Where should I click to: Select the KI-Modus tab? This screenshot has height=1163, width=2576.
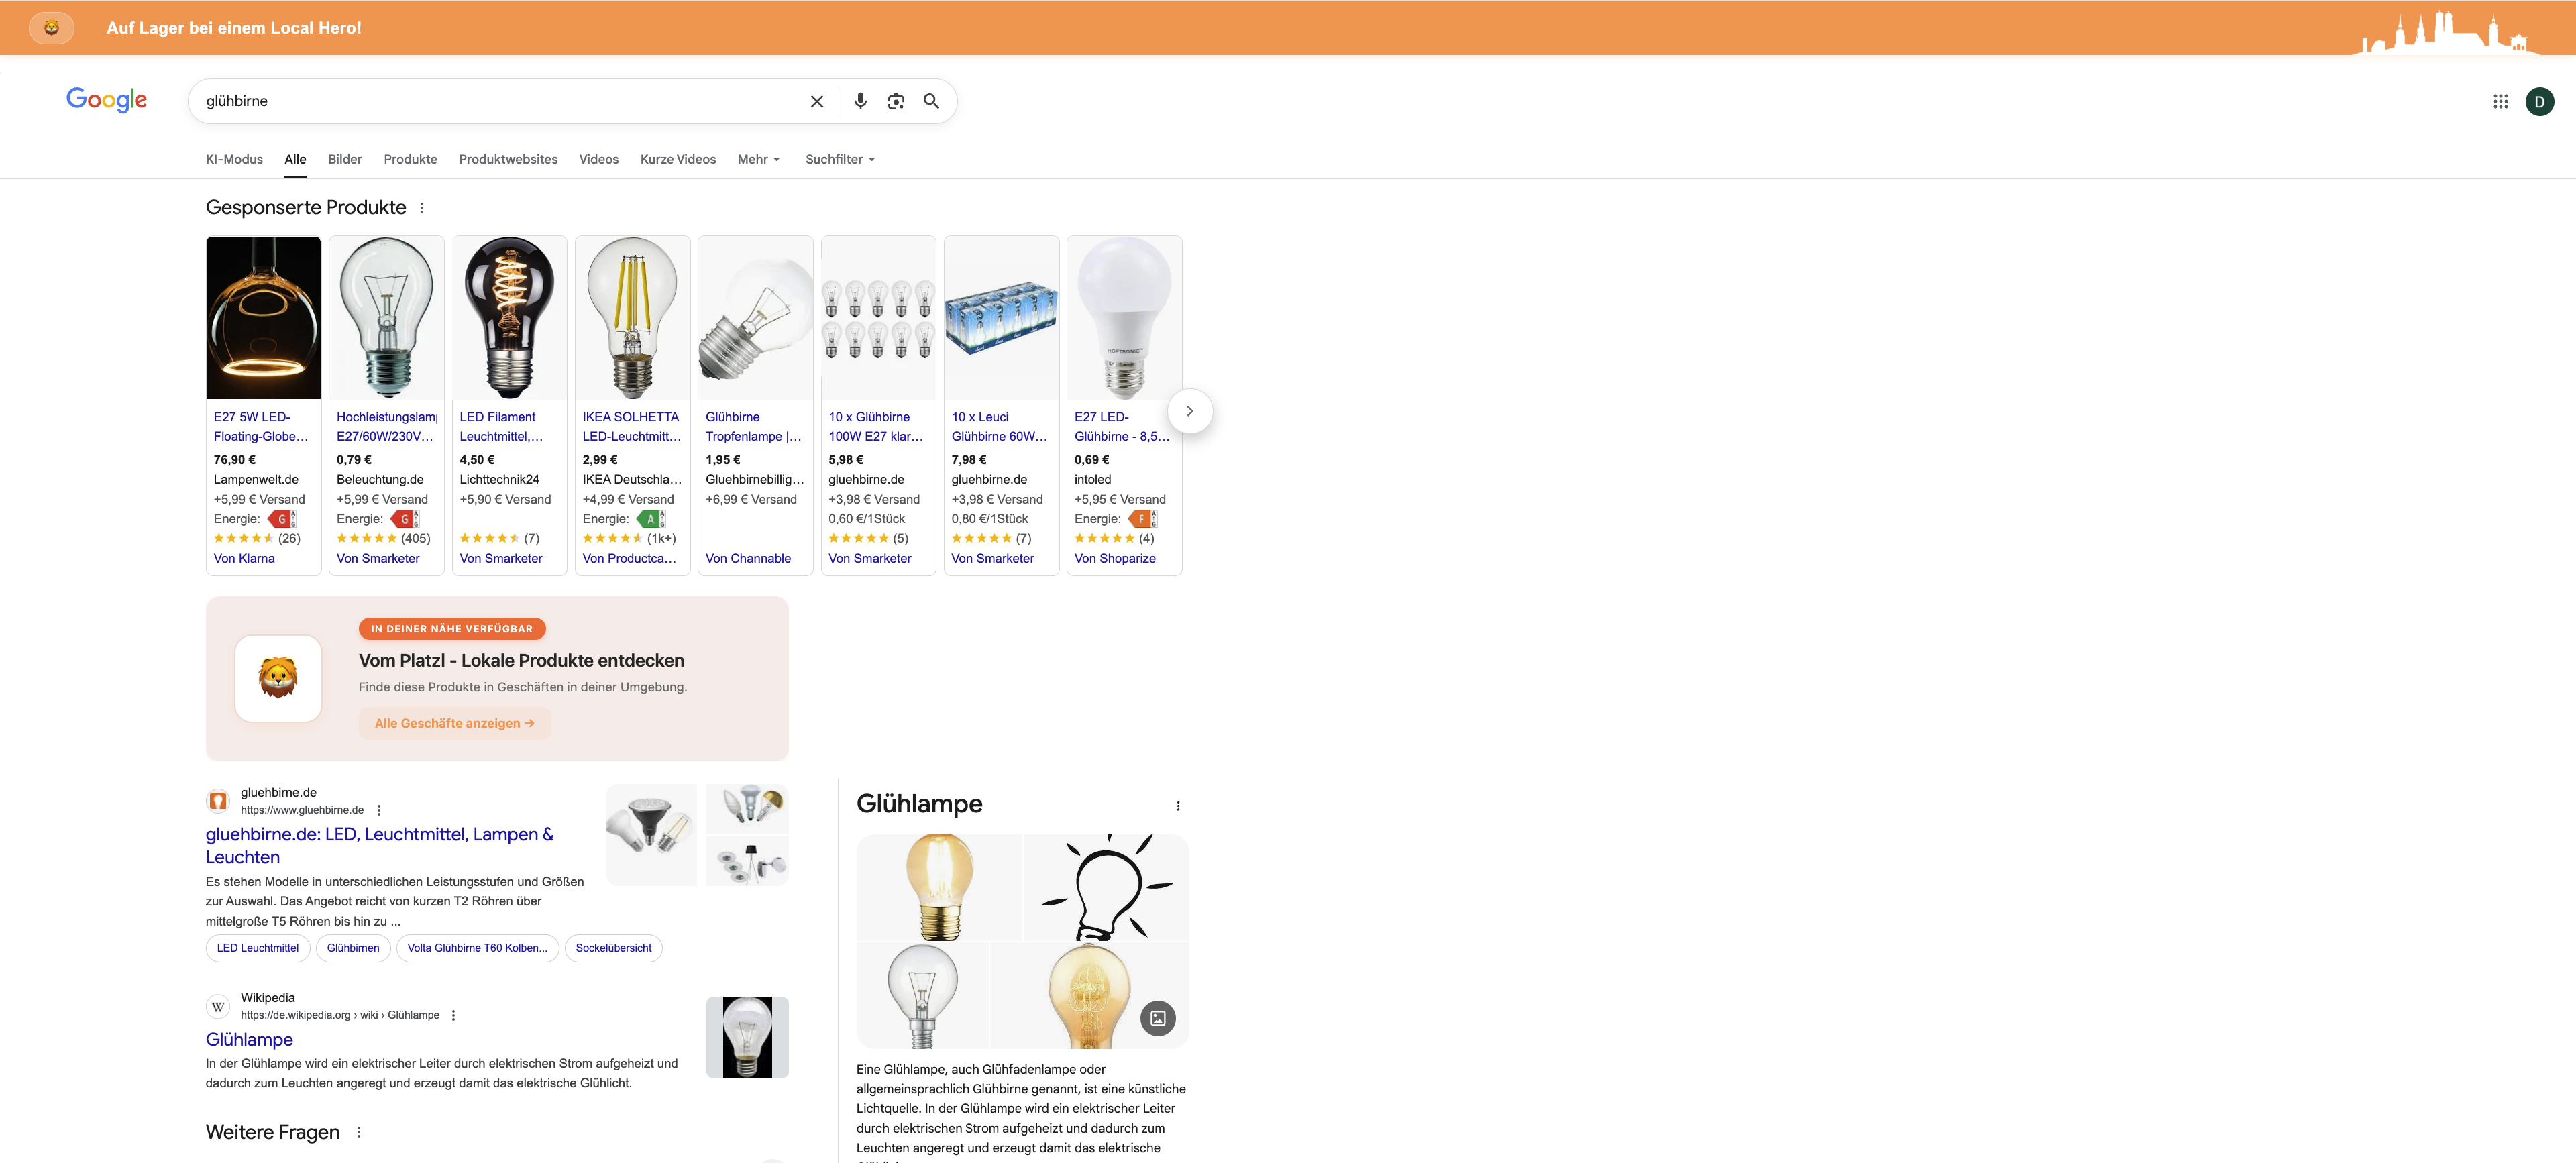234,159
